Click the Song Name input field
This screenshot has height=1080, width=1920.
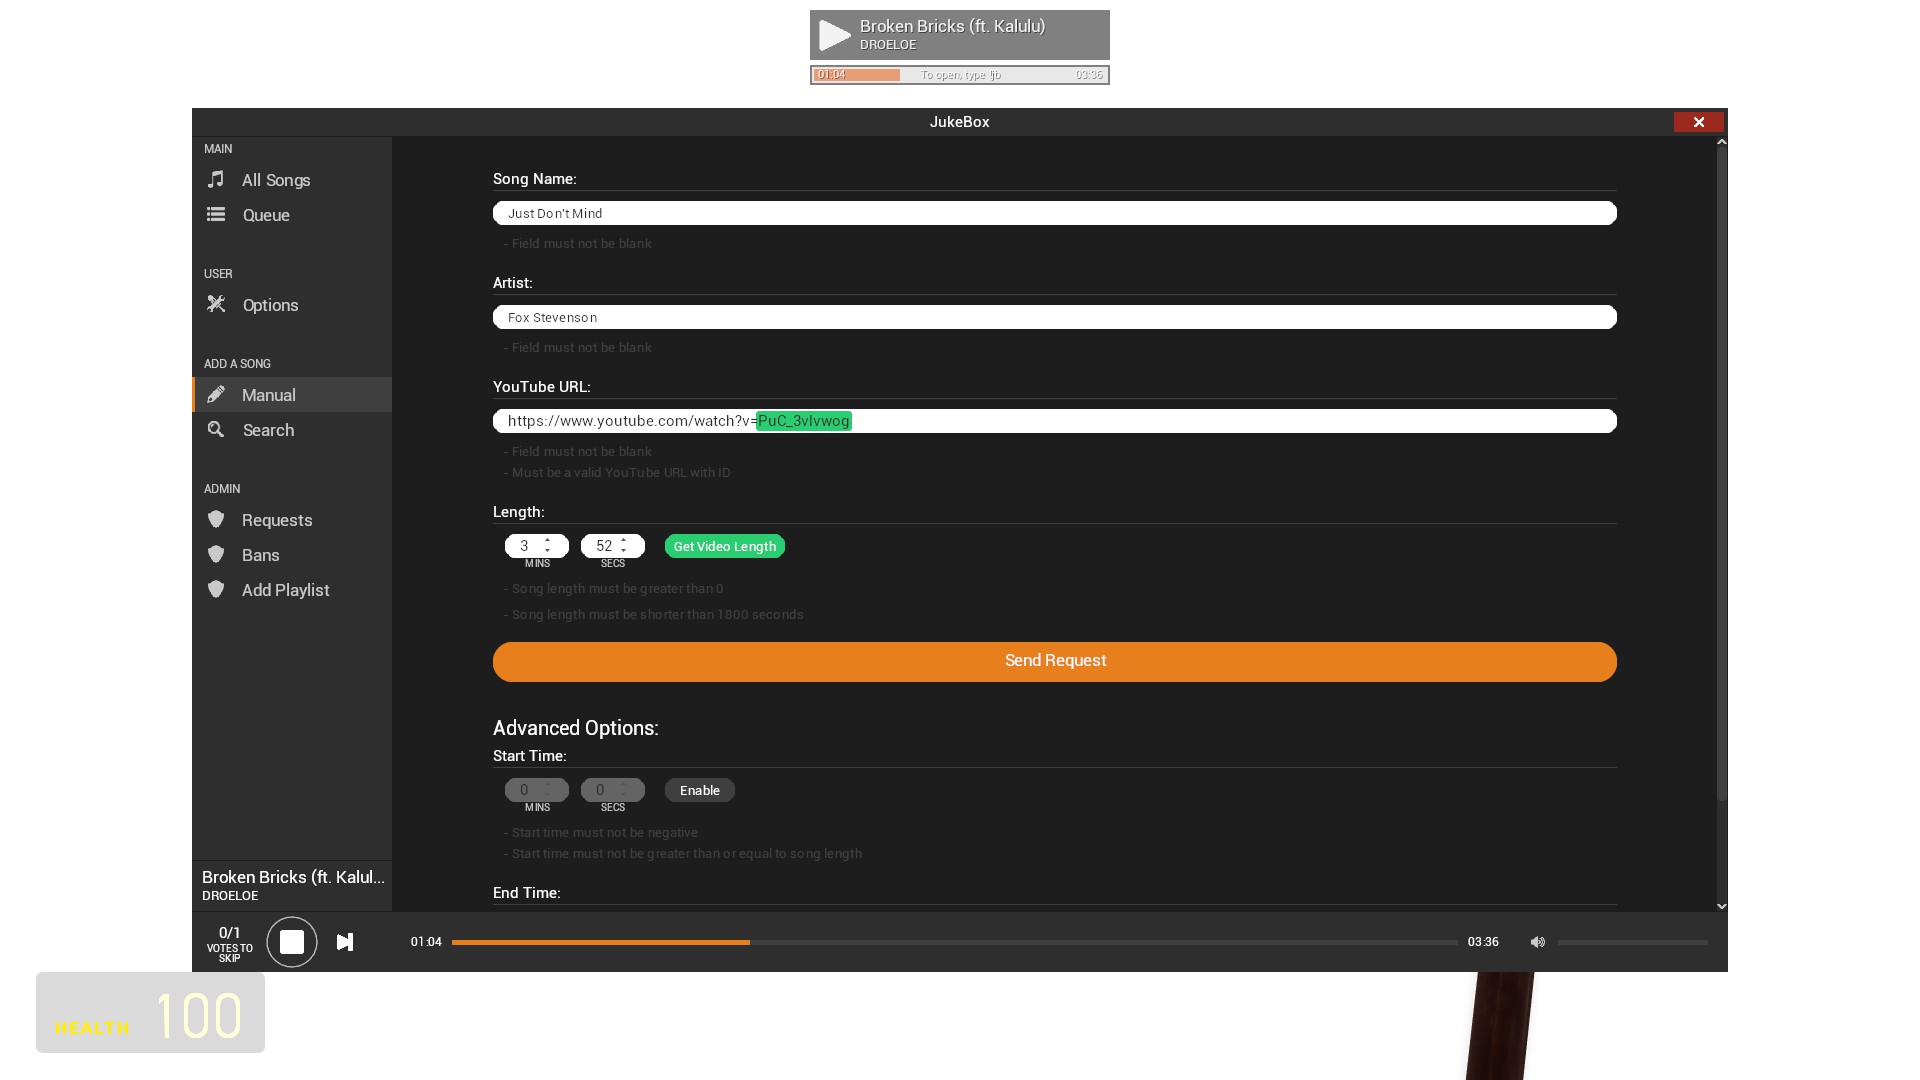pyautogui.click(x=1055, y=213)
